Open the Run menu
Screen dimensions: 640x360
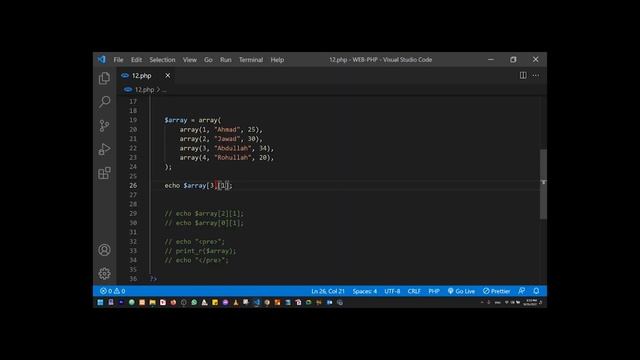coord(226,60)
